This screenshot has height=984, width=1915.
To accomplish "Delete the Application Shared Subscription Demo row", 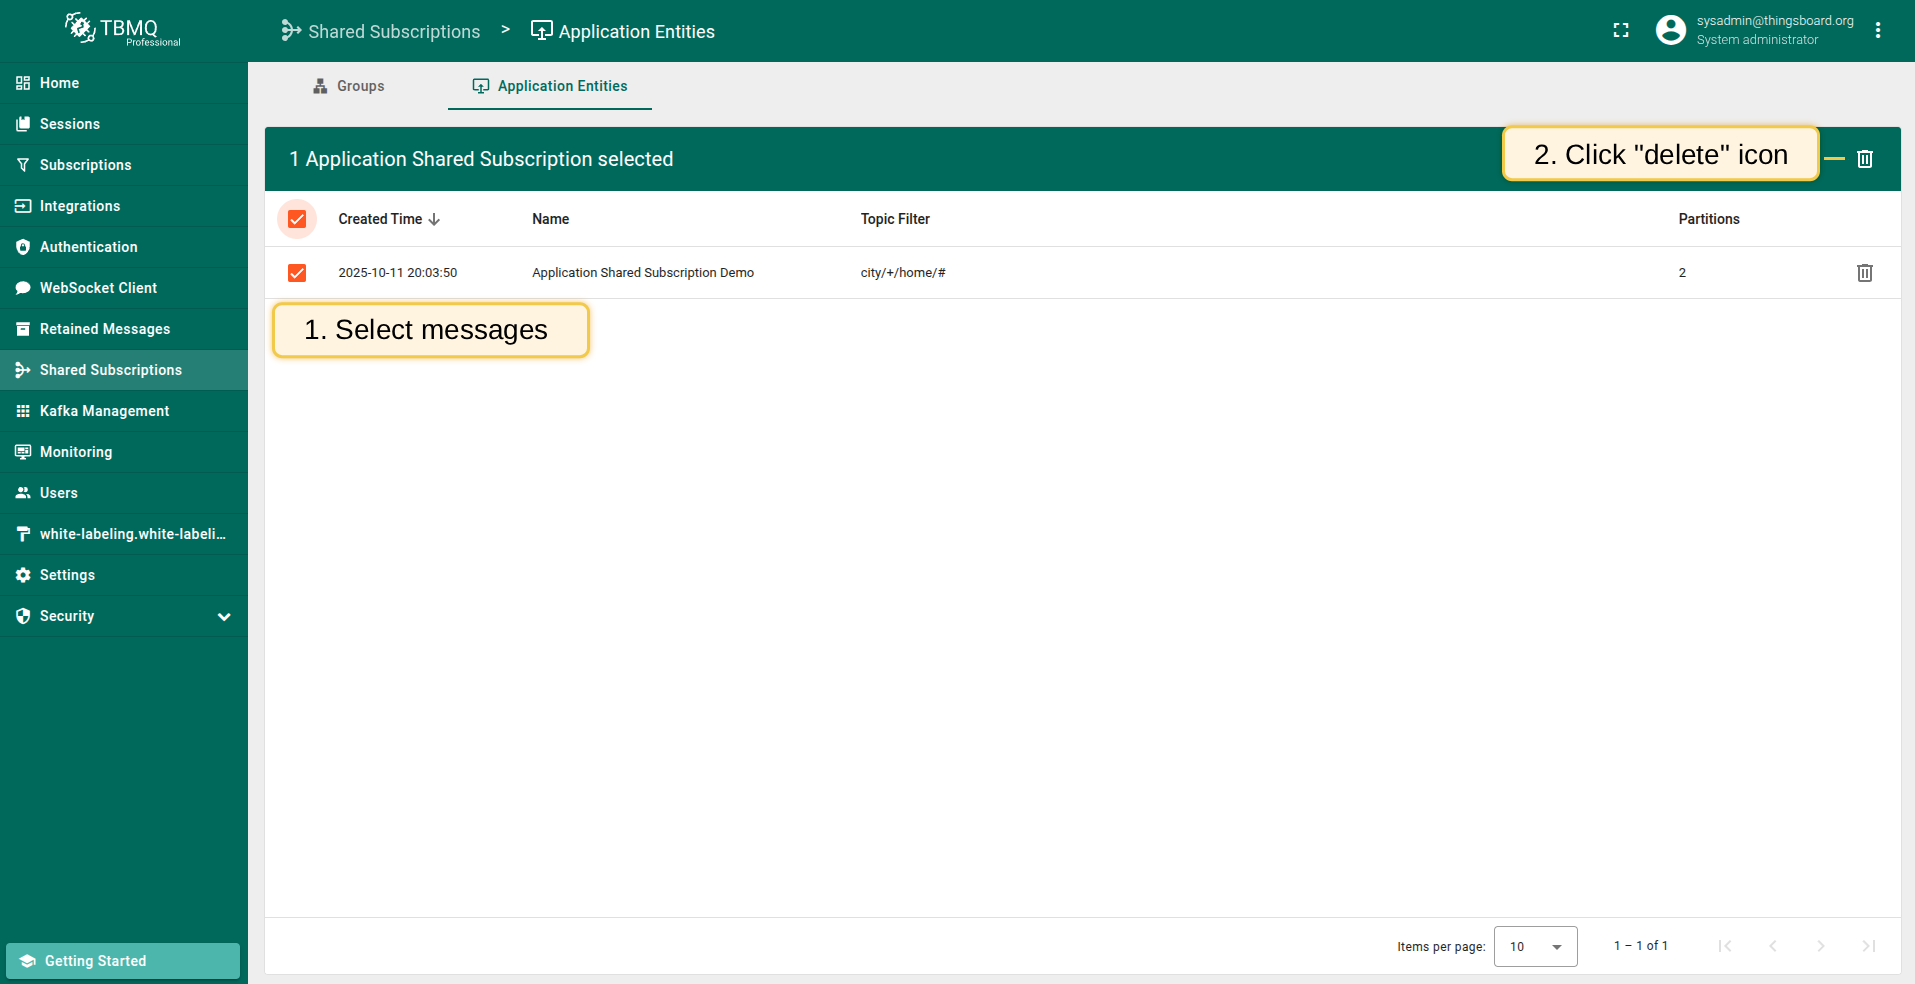I will tap(1864, 273).
